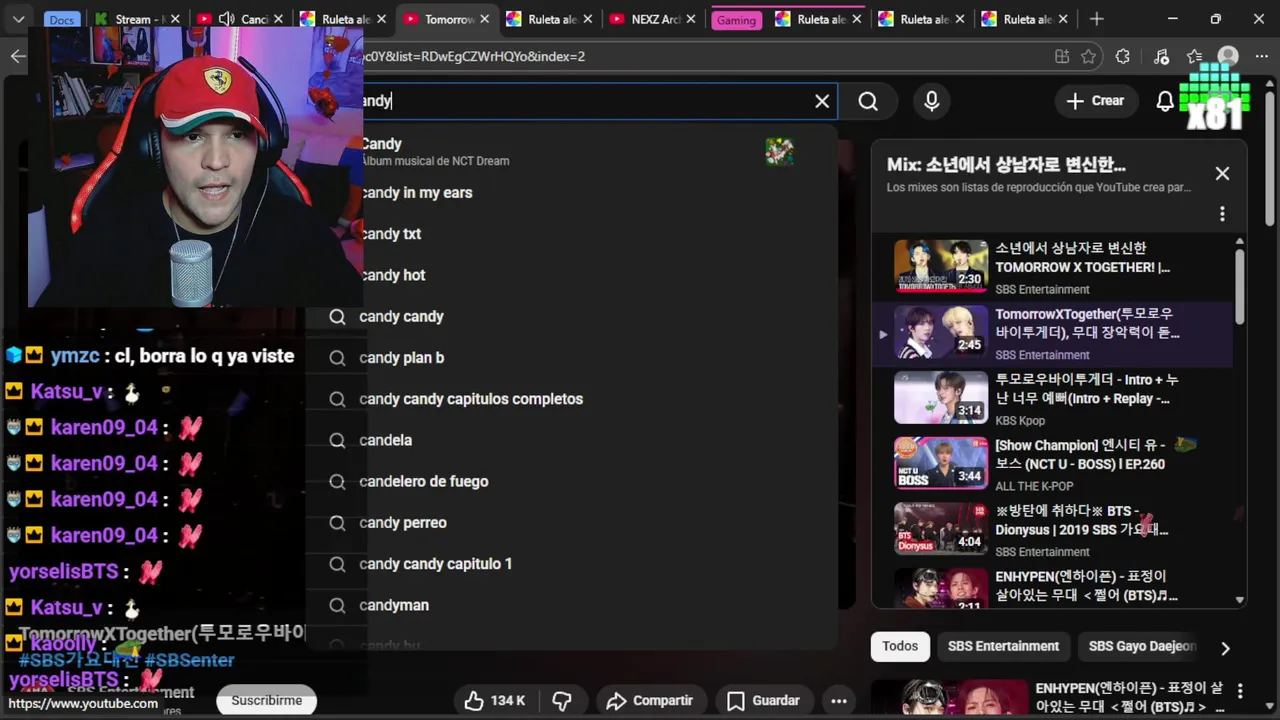Open the Crear menu button

pos(1095,101)
